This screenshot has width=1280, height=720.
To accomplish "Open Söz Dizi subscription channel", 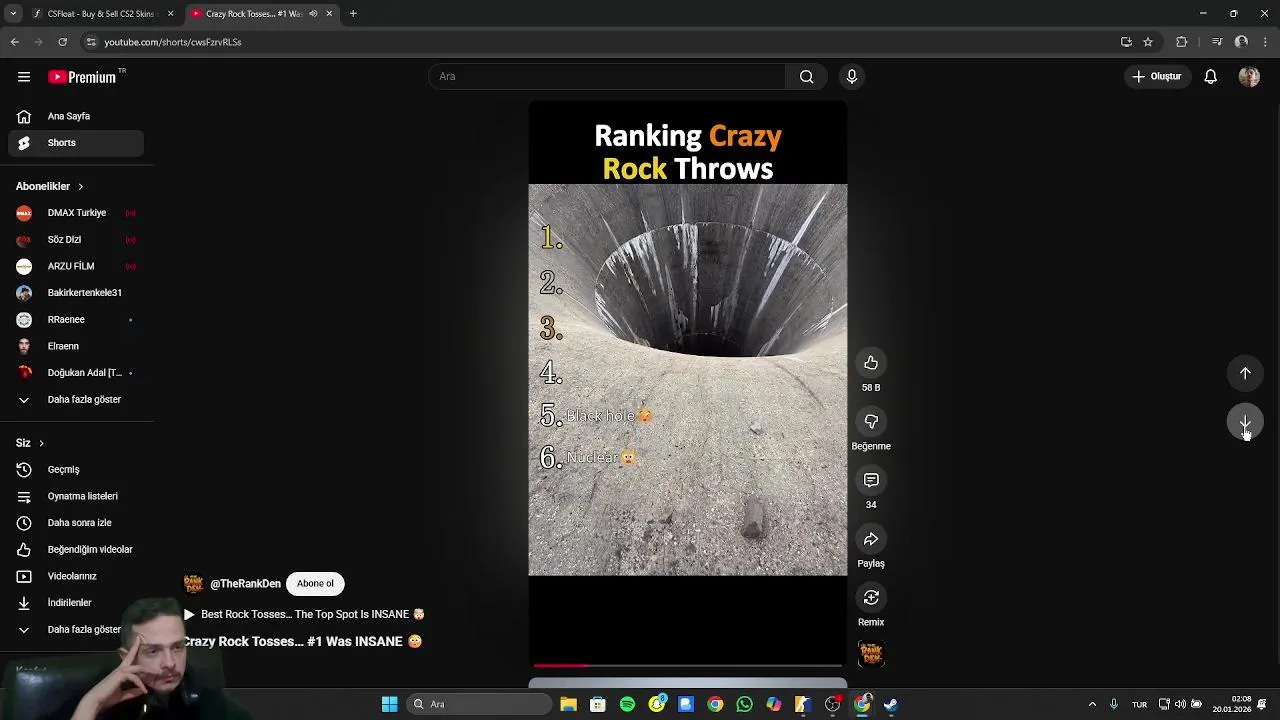I will point(76,240).
